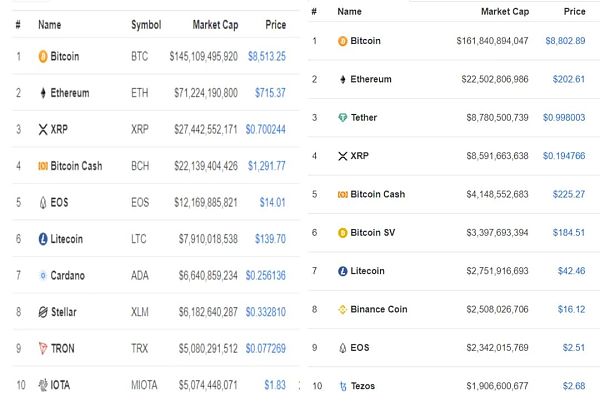Open the $715.37 Ethereum price link
Viewport: 600px width, 401px height.
tap(266, 93)
